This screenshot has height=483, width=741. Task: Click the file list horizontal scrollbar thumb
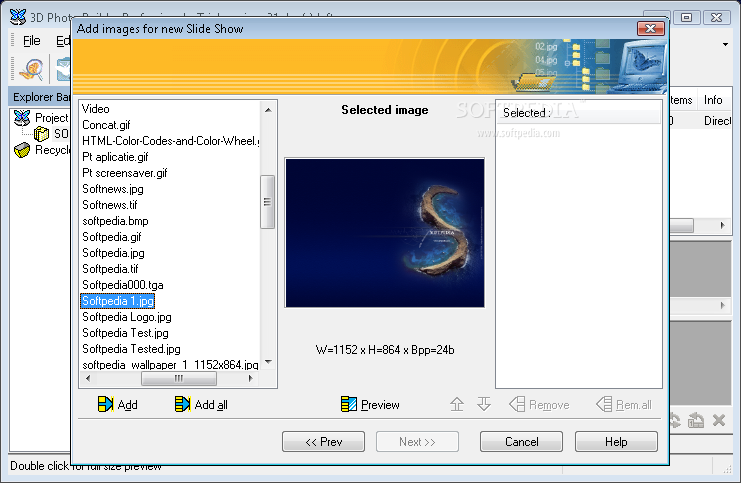(x=179, y=378)
